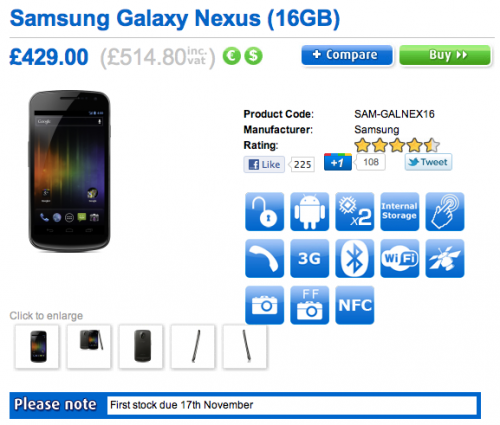Image resolution: width=500 pixels, height=425 pixels.
Task: Add phone to Compare list
Action: click(x=347, y=55)
